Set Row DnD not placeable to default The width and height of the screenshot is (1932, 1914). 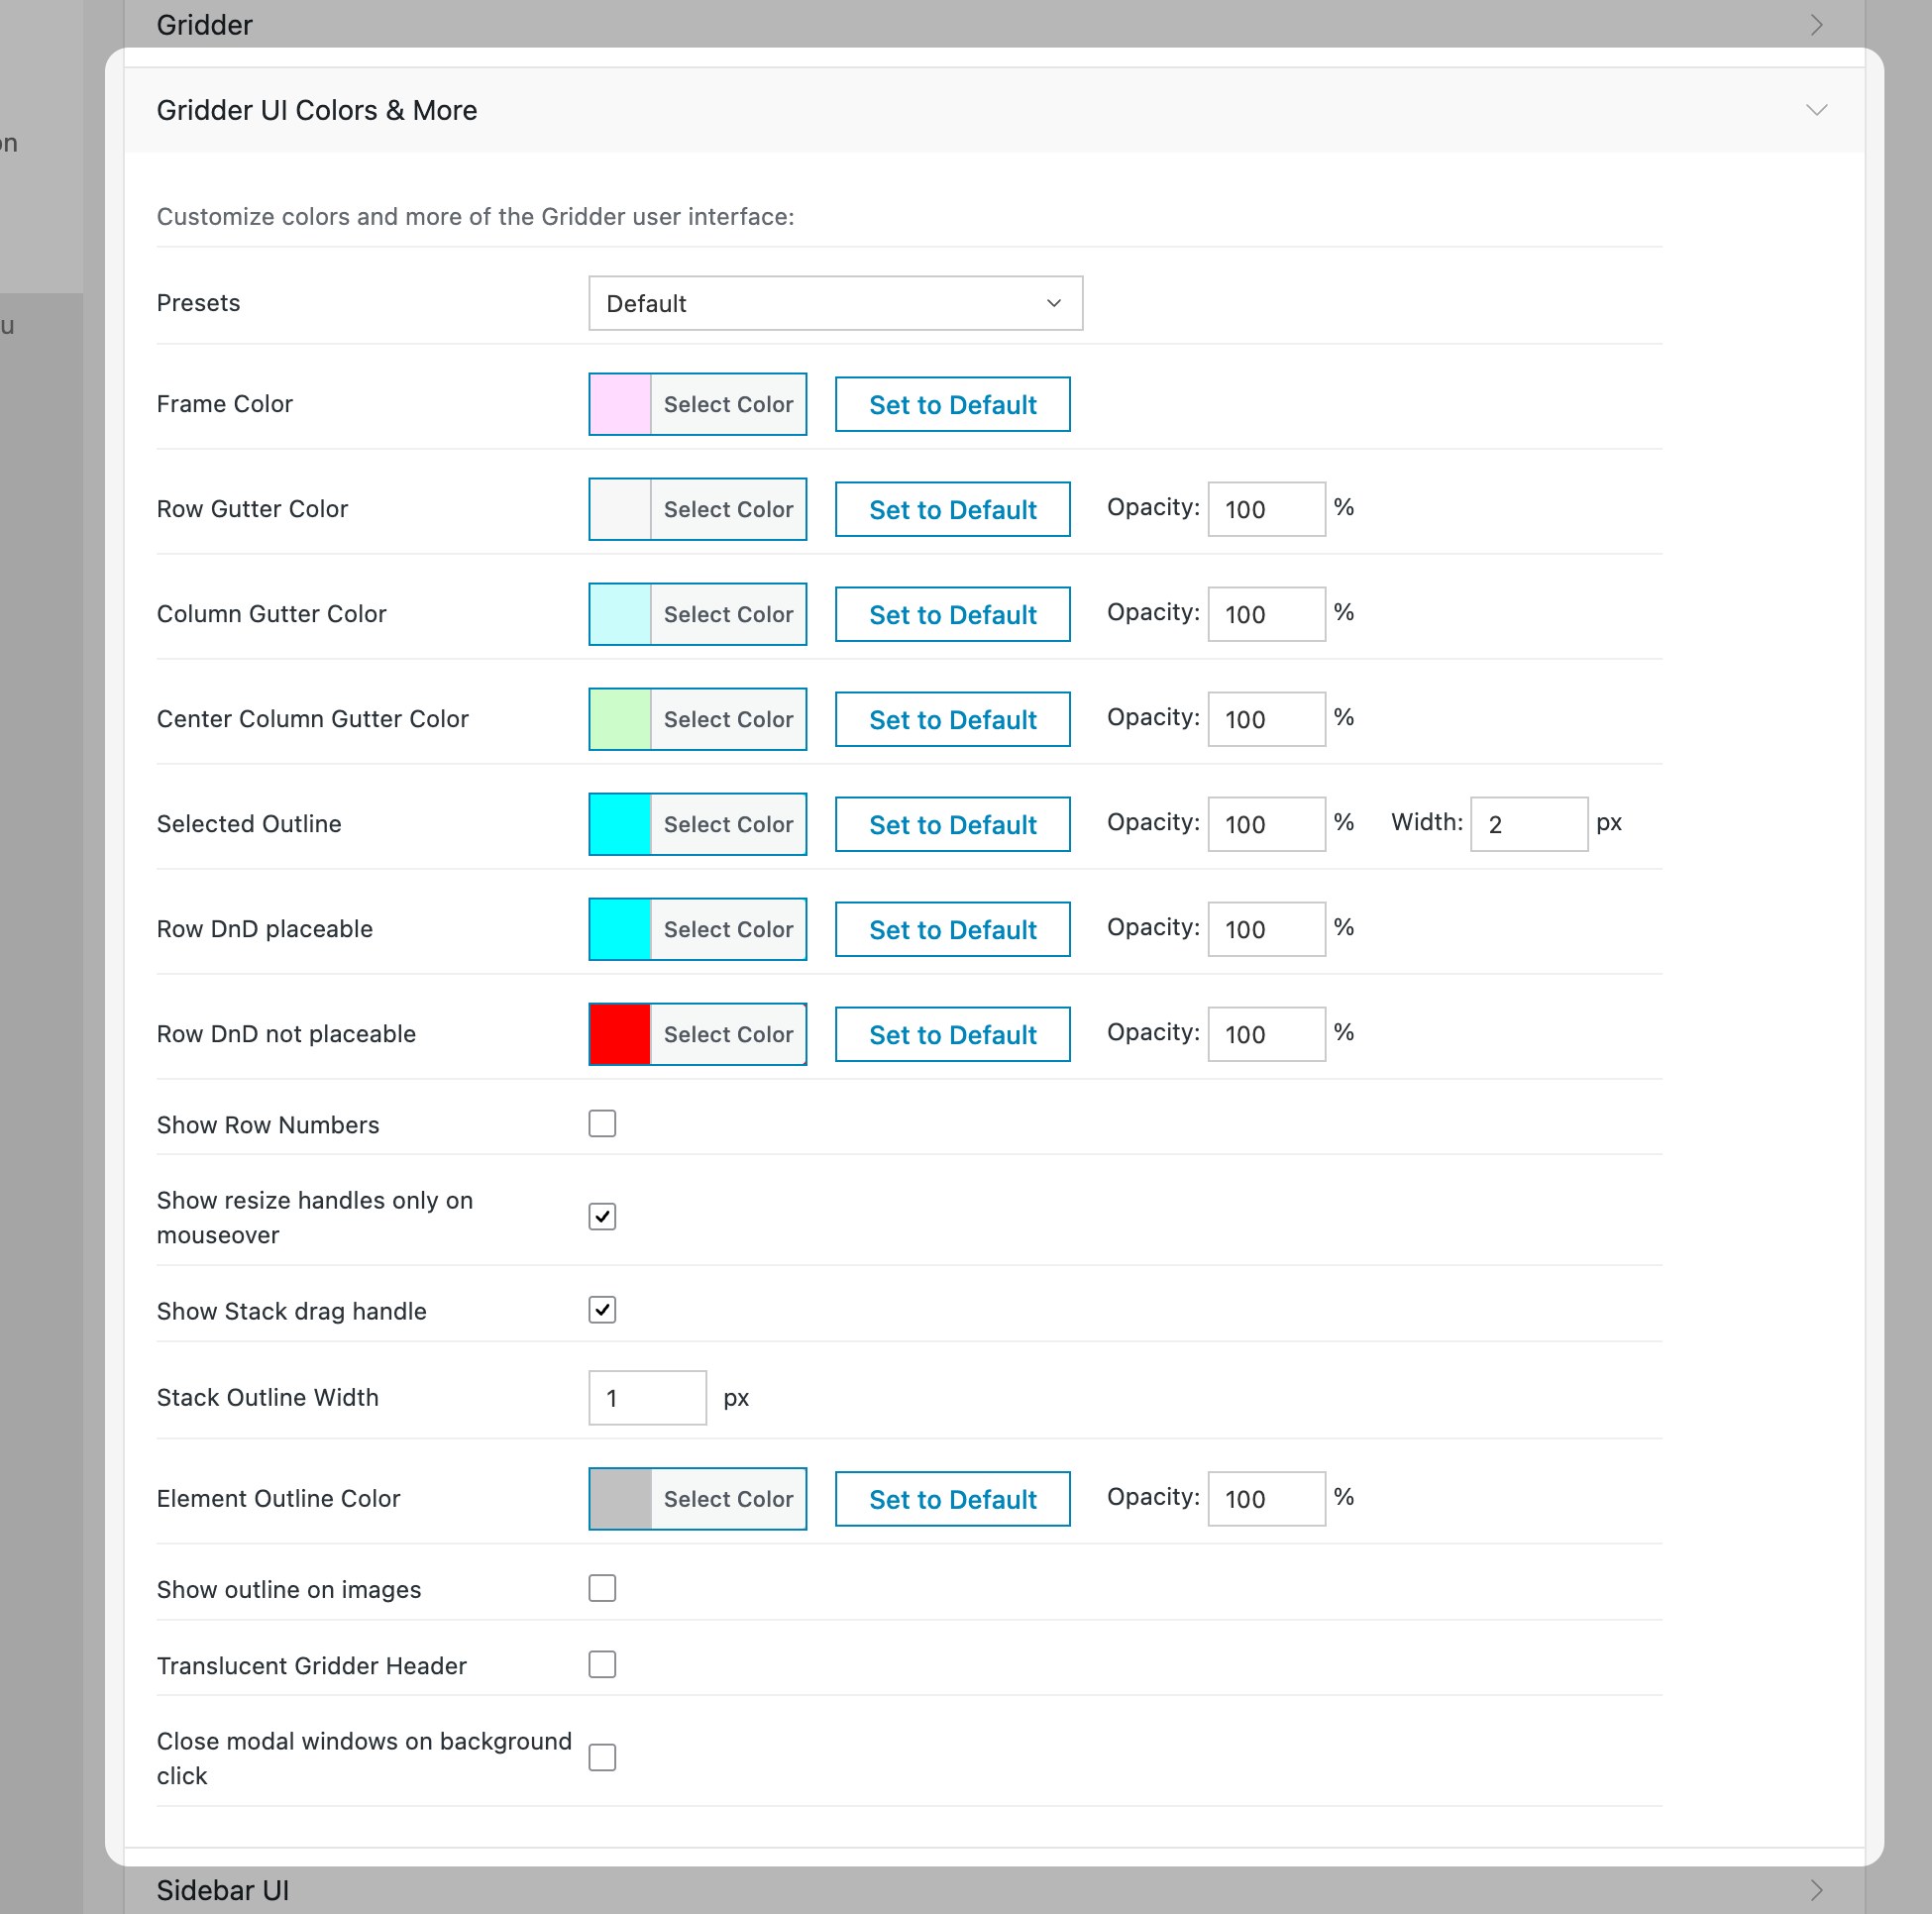(x=953, y=1034)
